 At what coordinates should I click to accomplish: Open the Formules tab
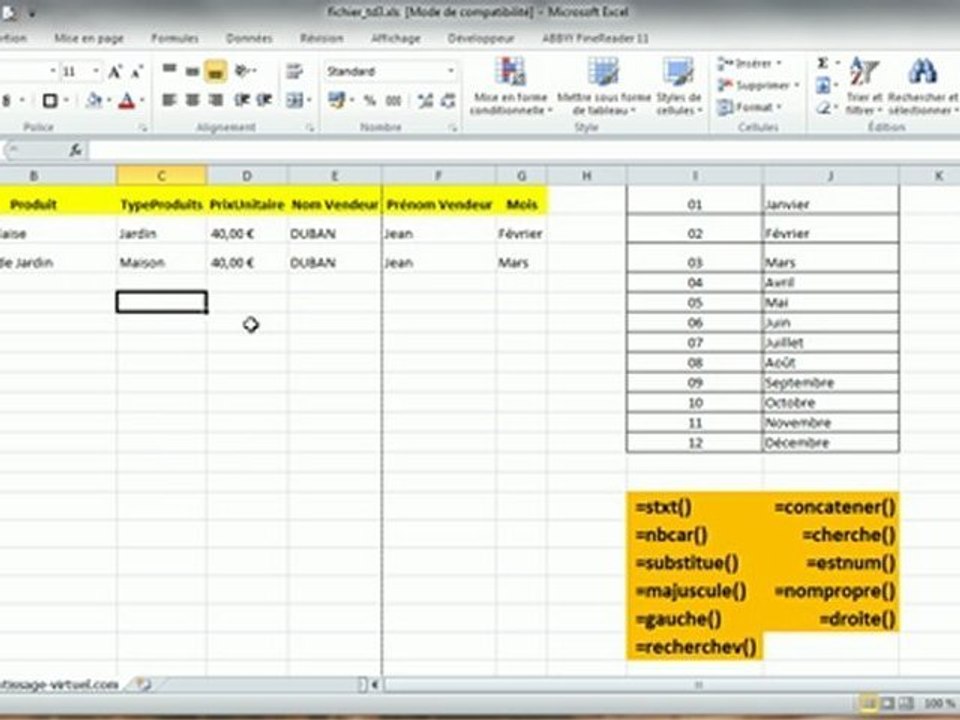coord(174,38)
